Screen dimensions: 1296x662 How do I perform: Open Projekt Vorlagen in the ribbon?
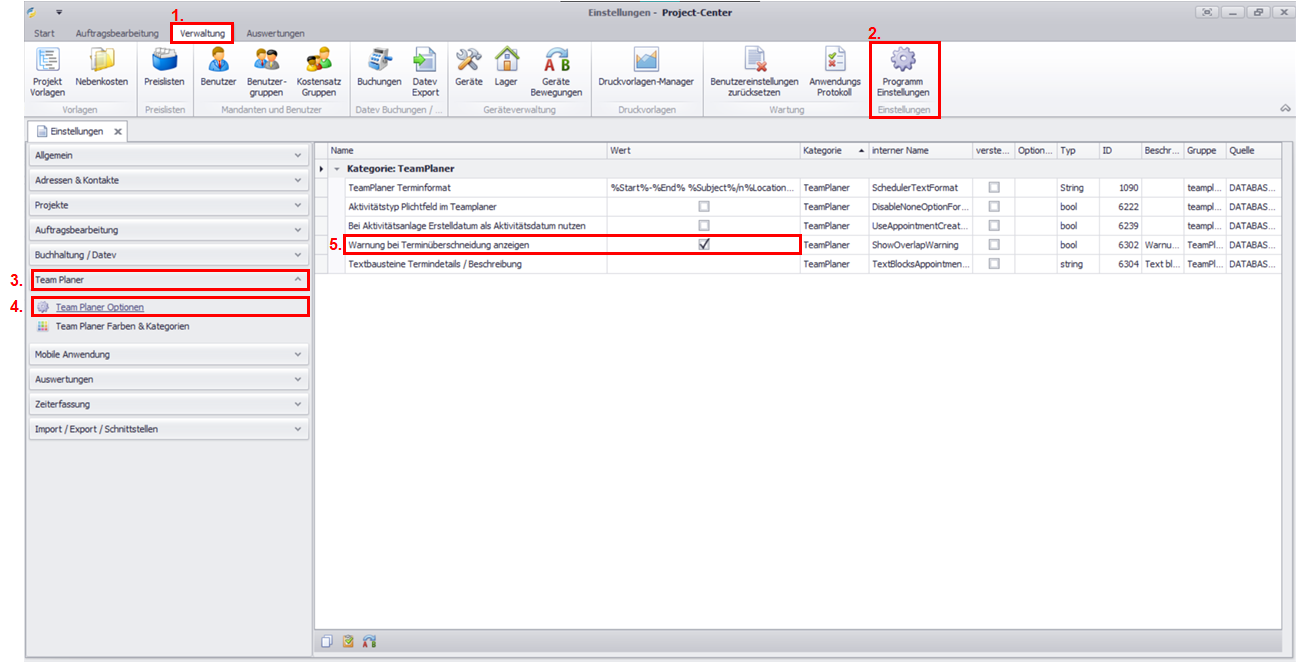tap(47, 71)
